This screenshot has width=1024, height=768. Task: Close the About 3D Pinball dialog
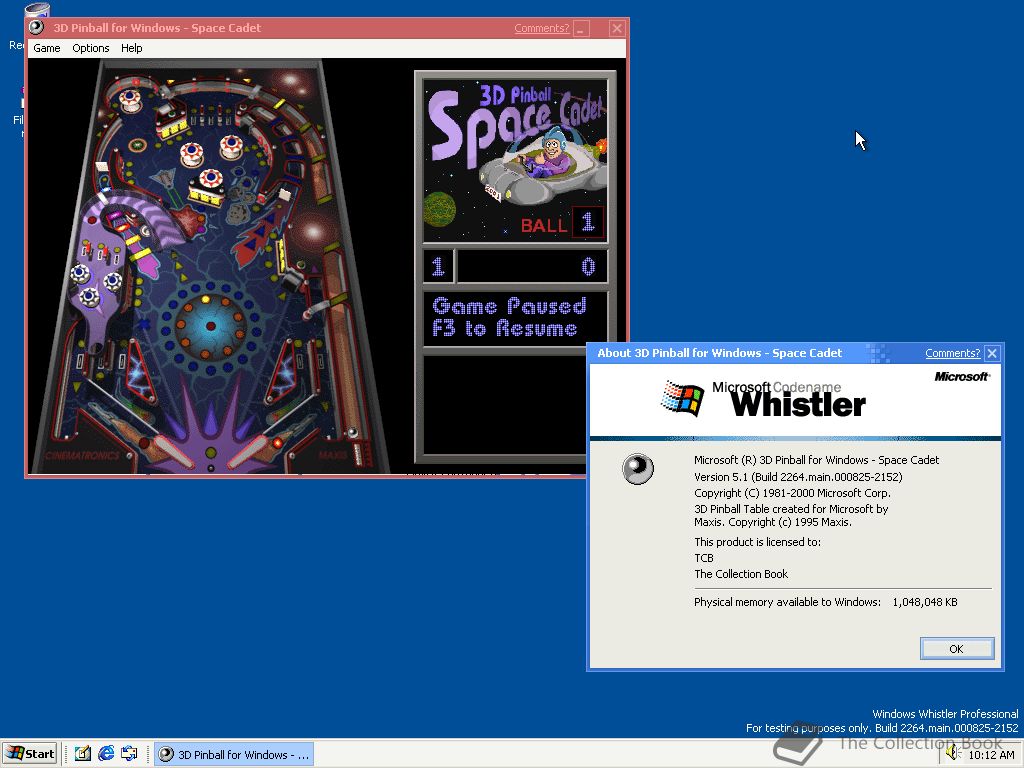[x=992, y=353]
